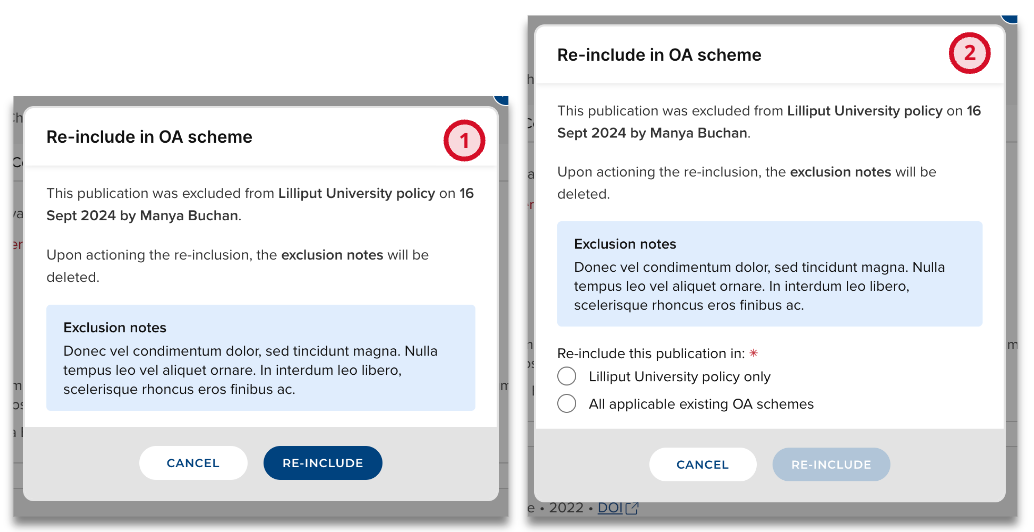Image resolution: width=1034 pixels, height=532 pixels.
Task: Click the red numbered badge 1
Action: tap(464, 141)
